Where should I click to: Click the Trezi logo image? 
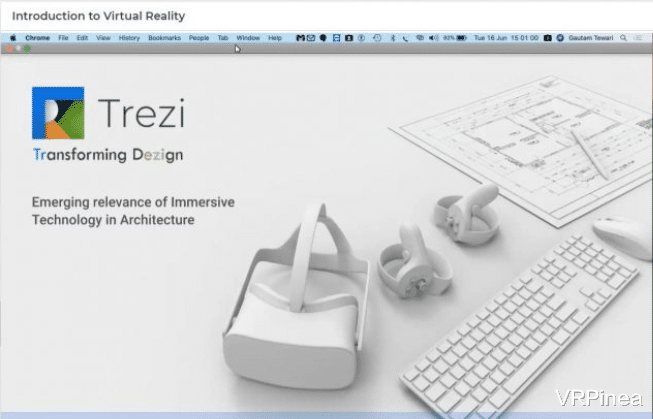click(58, 113)
